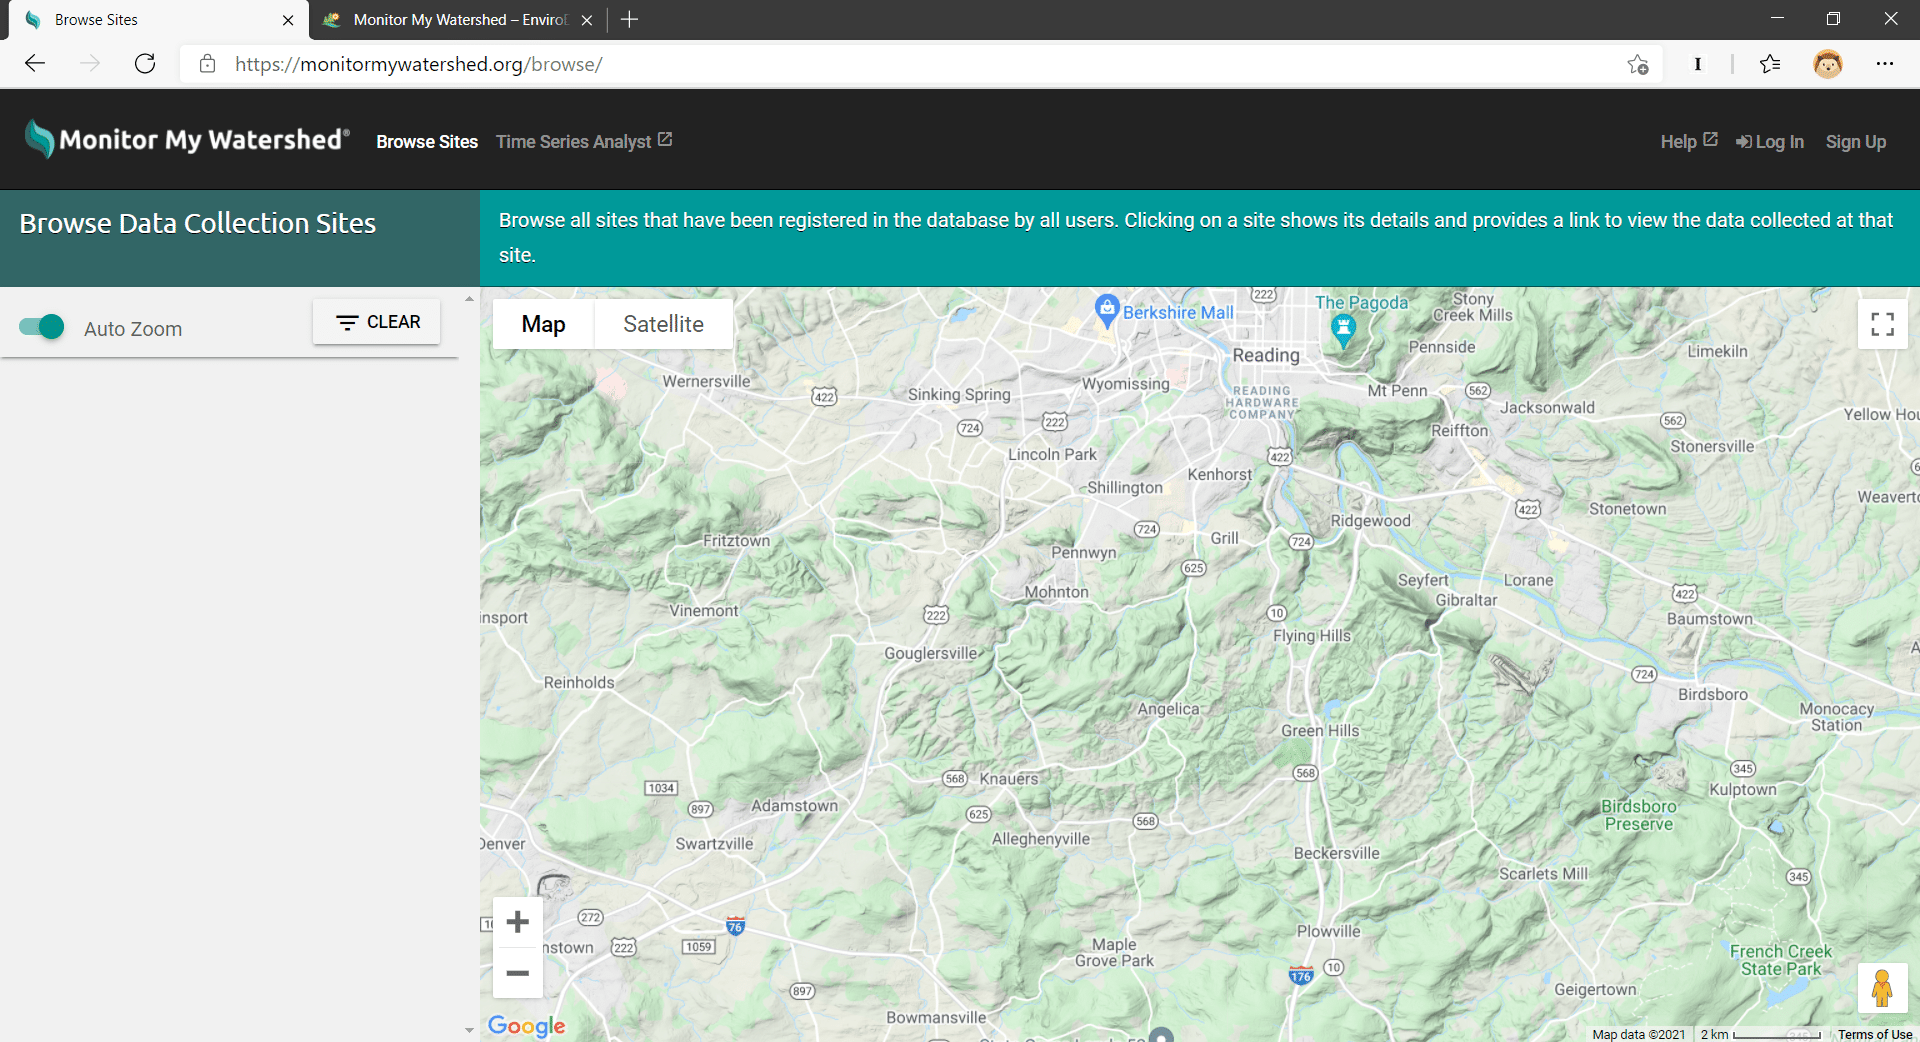Click the Monitor My Watershed logo
The image size is (1920, 1042).
point(188,140)
